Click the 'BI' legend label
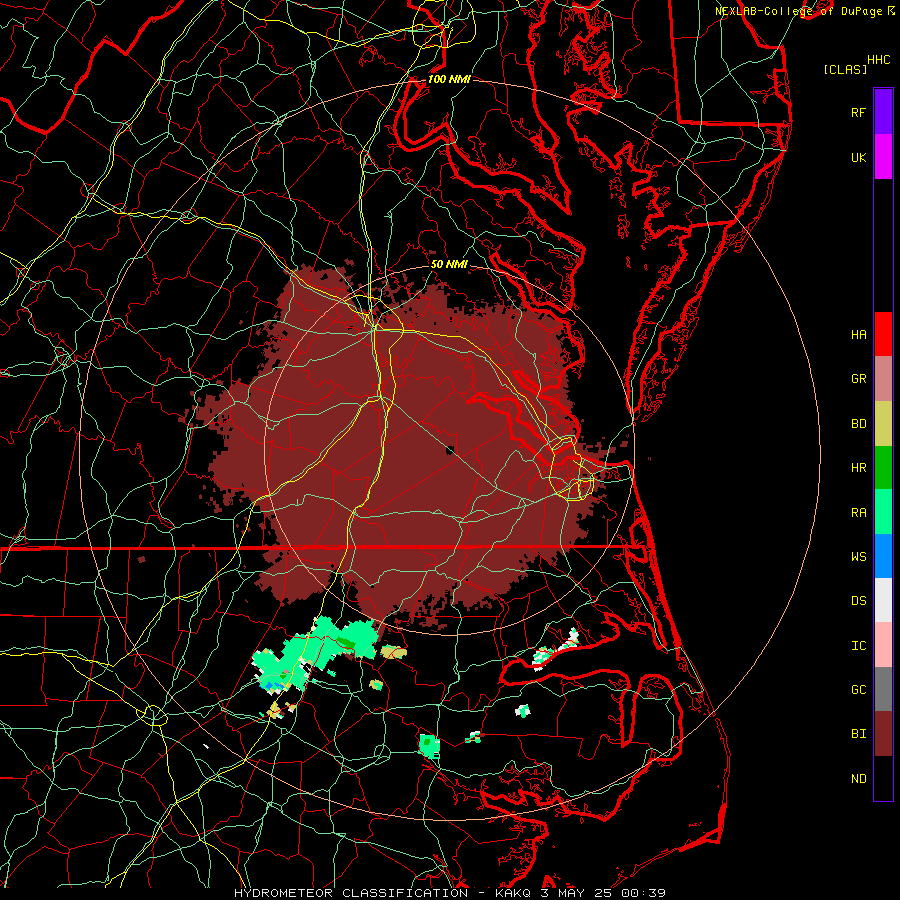Screen dimensions: 900x900 point(858,734)
